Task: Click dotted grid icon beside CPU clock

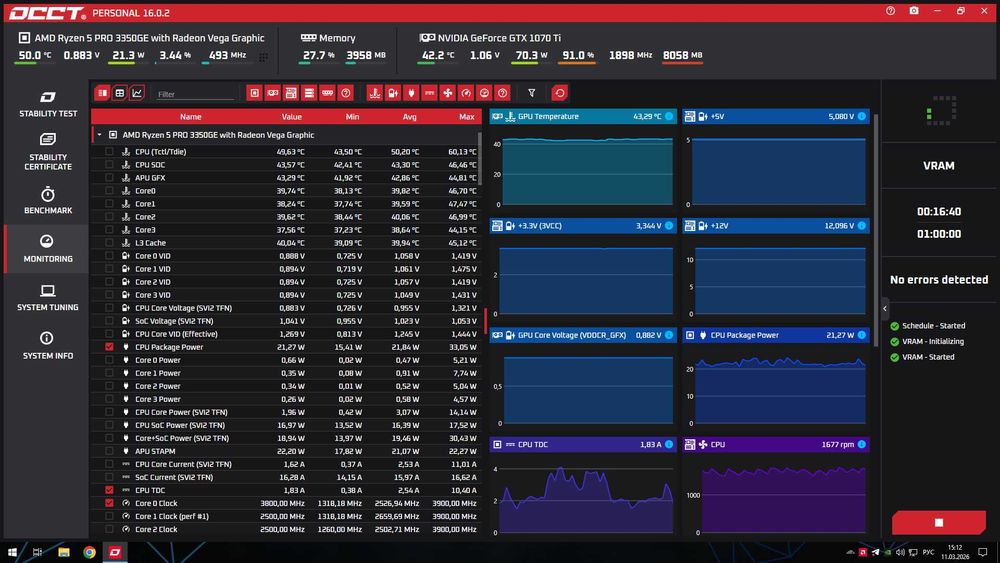Action: tap(263, 57)
